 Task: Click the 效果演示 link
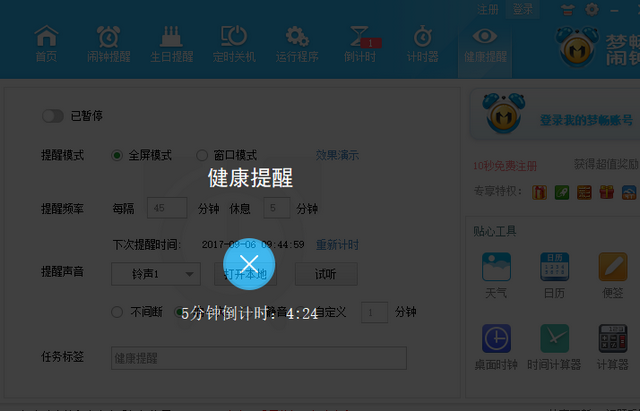pyautogui.click(x=337, y=155)
